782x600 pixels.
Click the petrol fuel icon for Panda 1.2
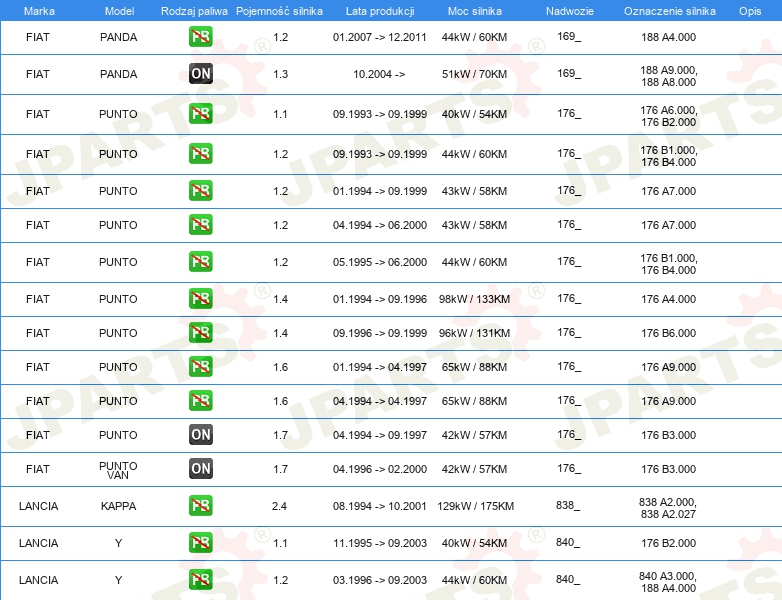click(x=200, y=36)
